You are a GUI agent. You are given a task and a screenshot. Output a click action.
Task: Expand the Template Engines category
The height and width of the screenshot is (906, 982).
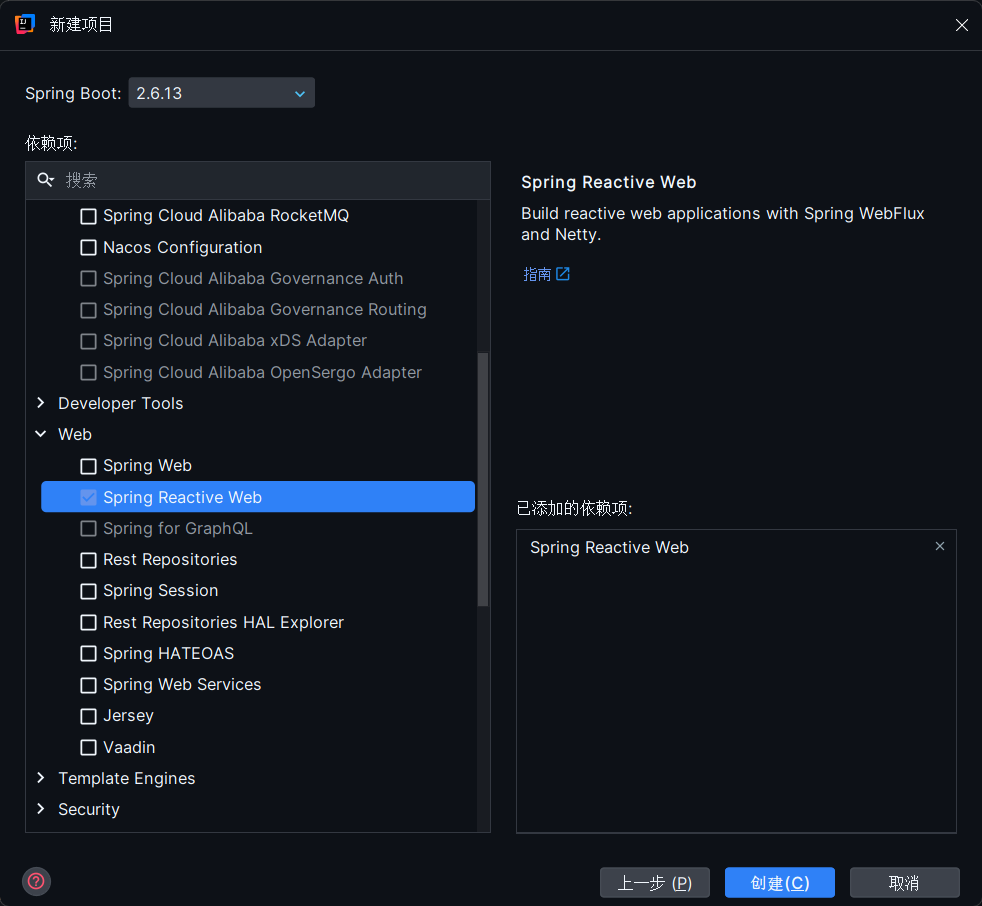pos(41,778)
